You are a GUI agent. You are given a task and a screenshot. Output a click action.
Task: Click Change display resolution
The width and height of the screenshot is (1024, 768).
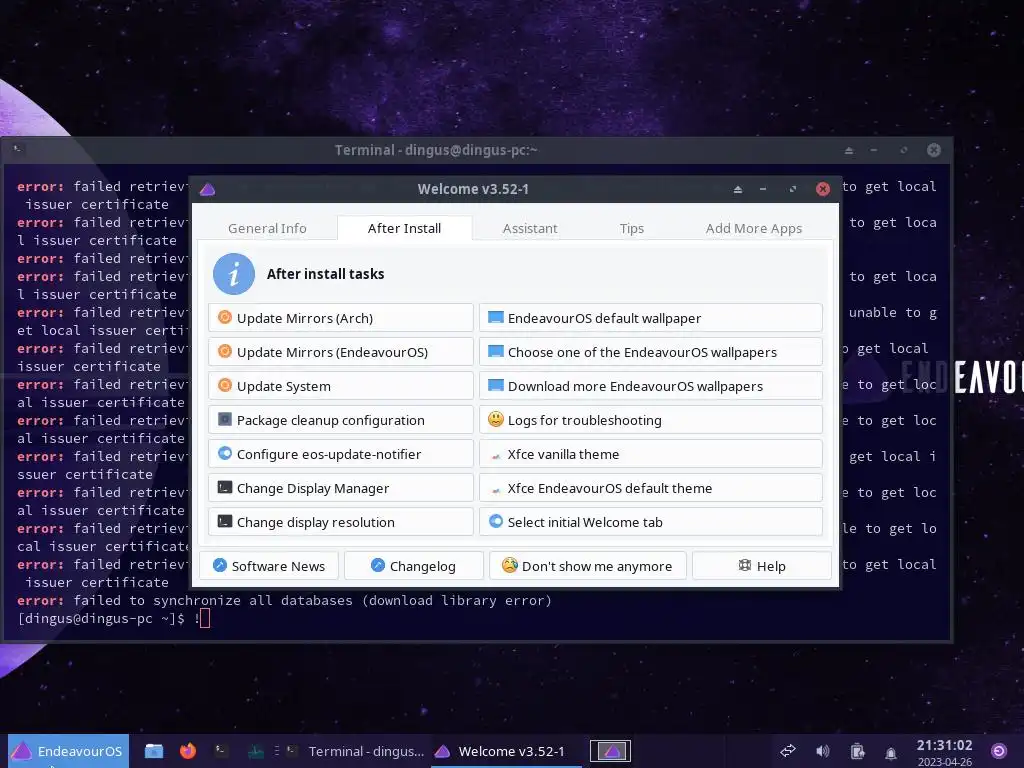coord(341,522)
